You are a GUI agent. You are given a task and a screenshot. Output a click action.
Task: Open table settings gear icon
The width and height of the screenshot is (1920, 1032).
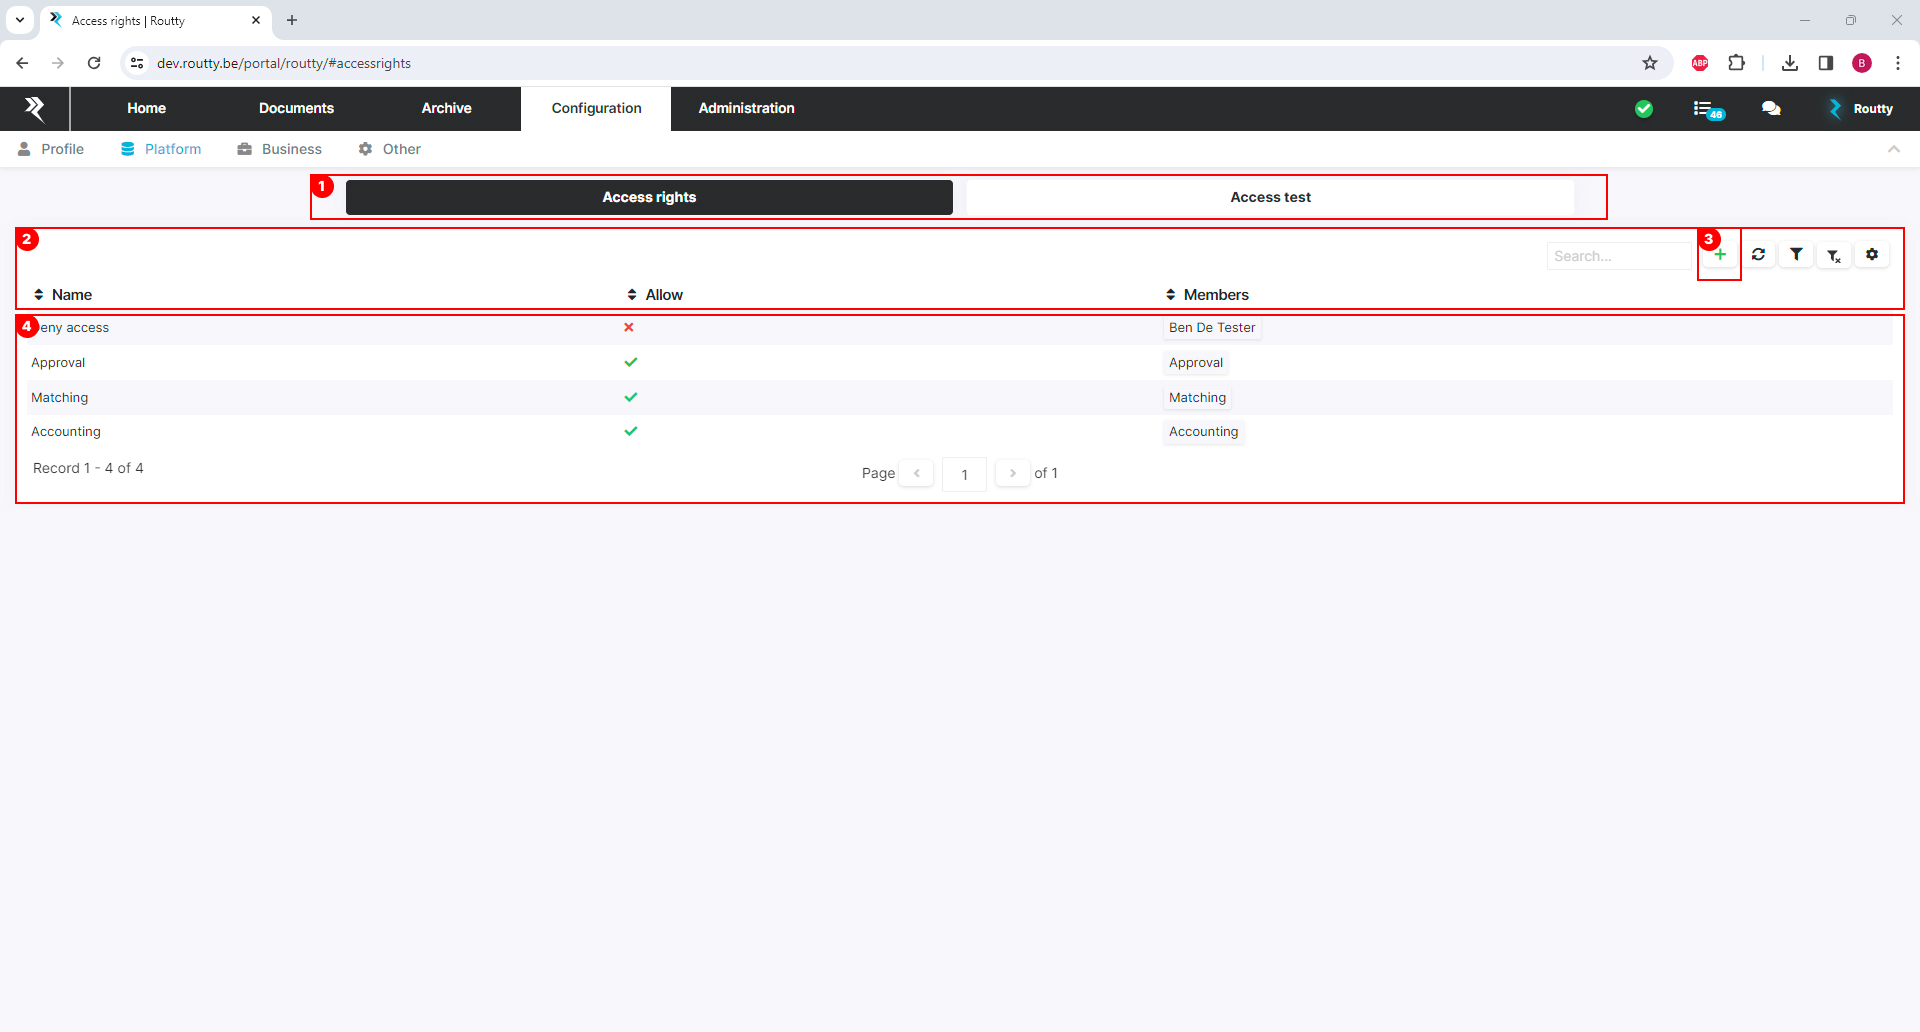[1872, 255]
